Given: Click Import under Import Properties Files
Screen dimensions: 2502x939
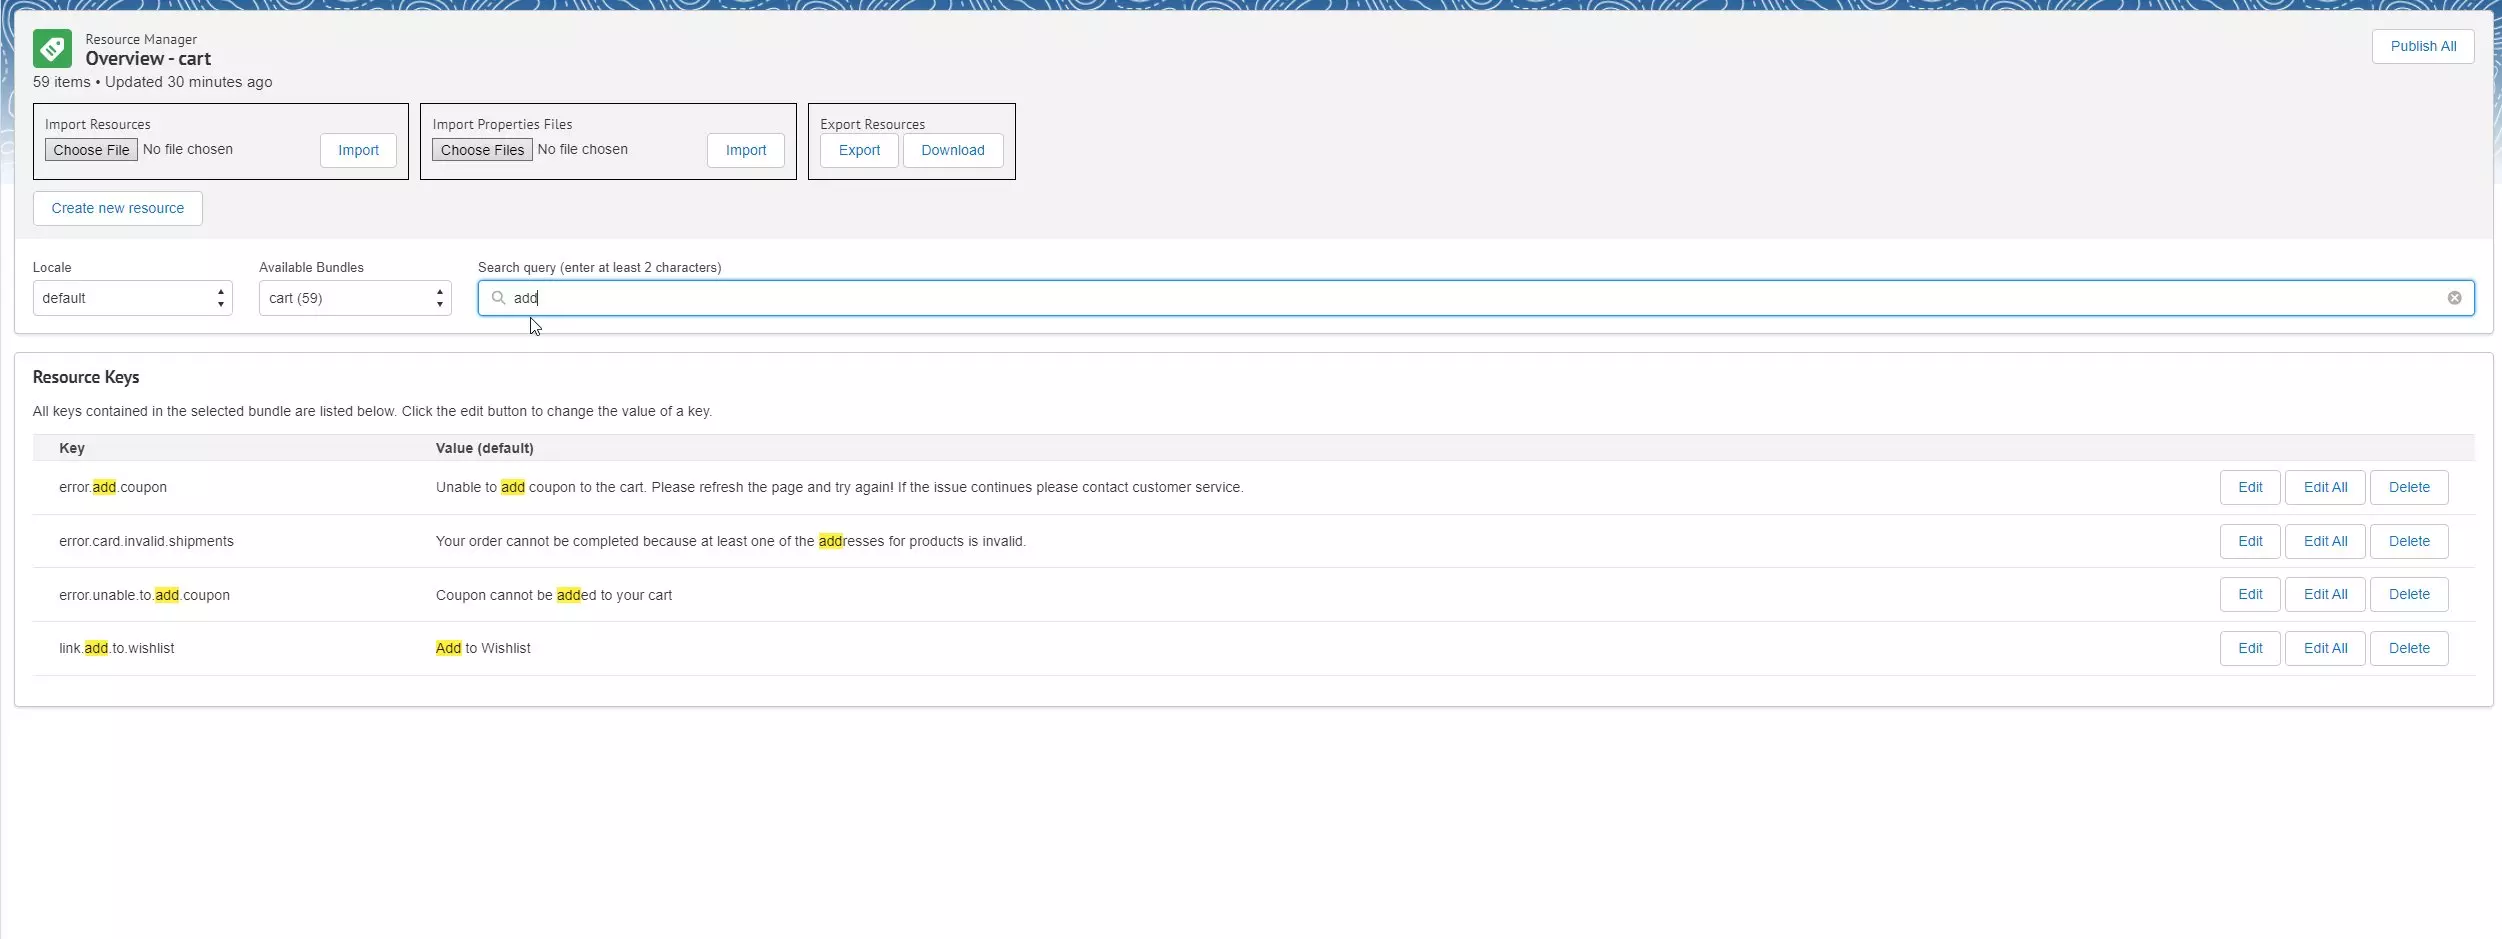Looking at the screenshot, I should (x=745, y=150).
